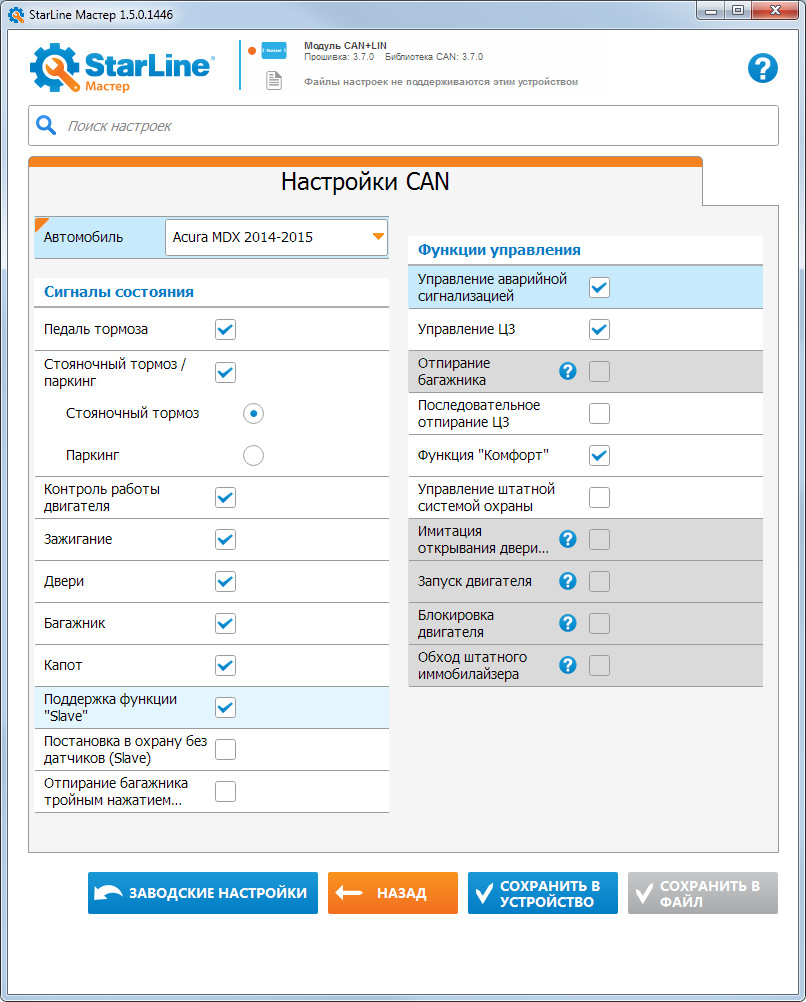
Task: Click the Прошивка: 3.7.0 version text
Action: coord(339,57)
